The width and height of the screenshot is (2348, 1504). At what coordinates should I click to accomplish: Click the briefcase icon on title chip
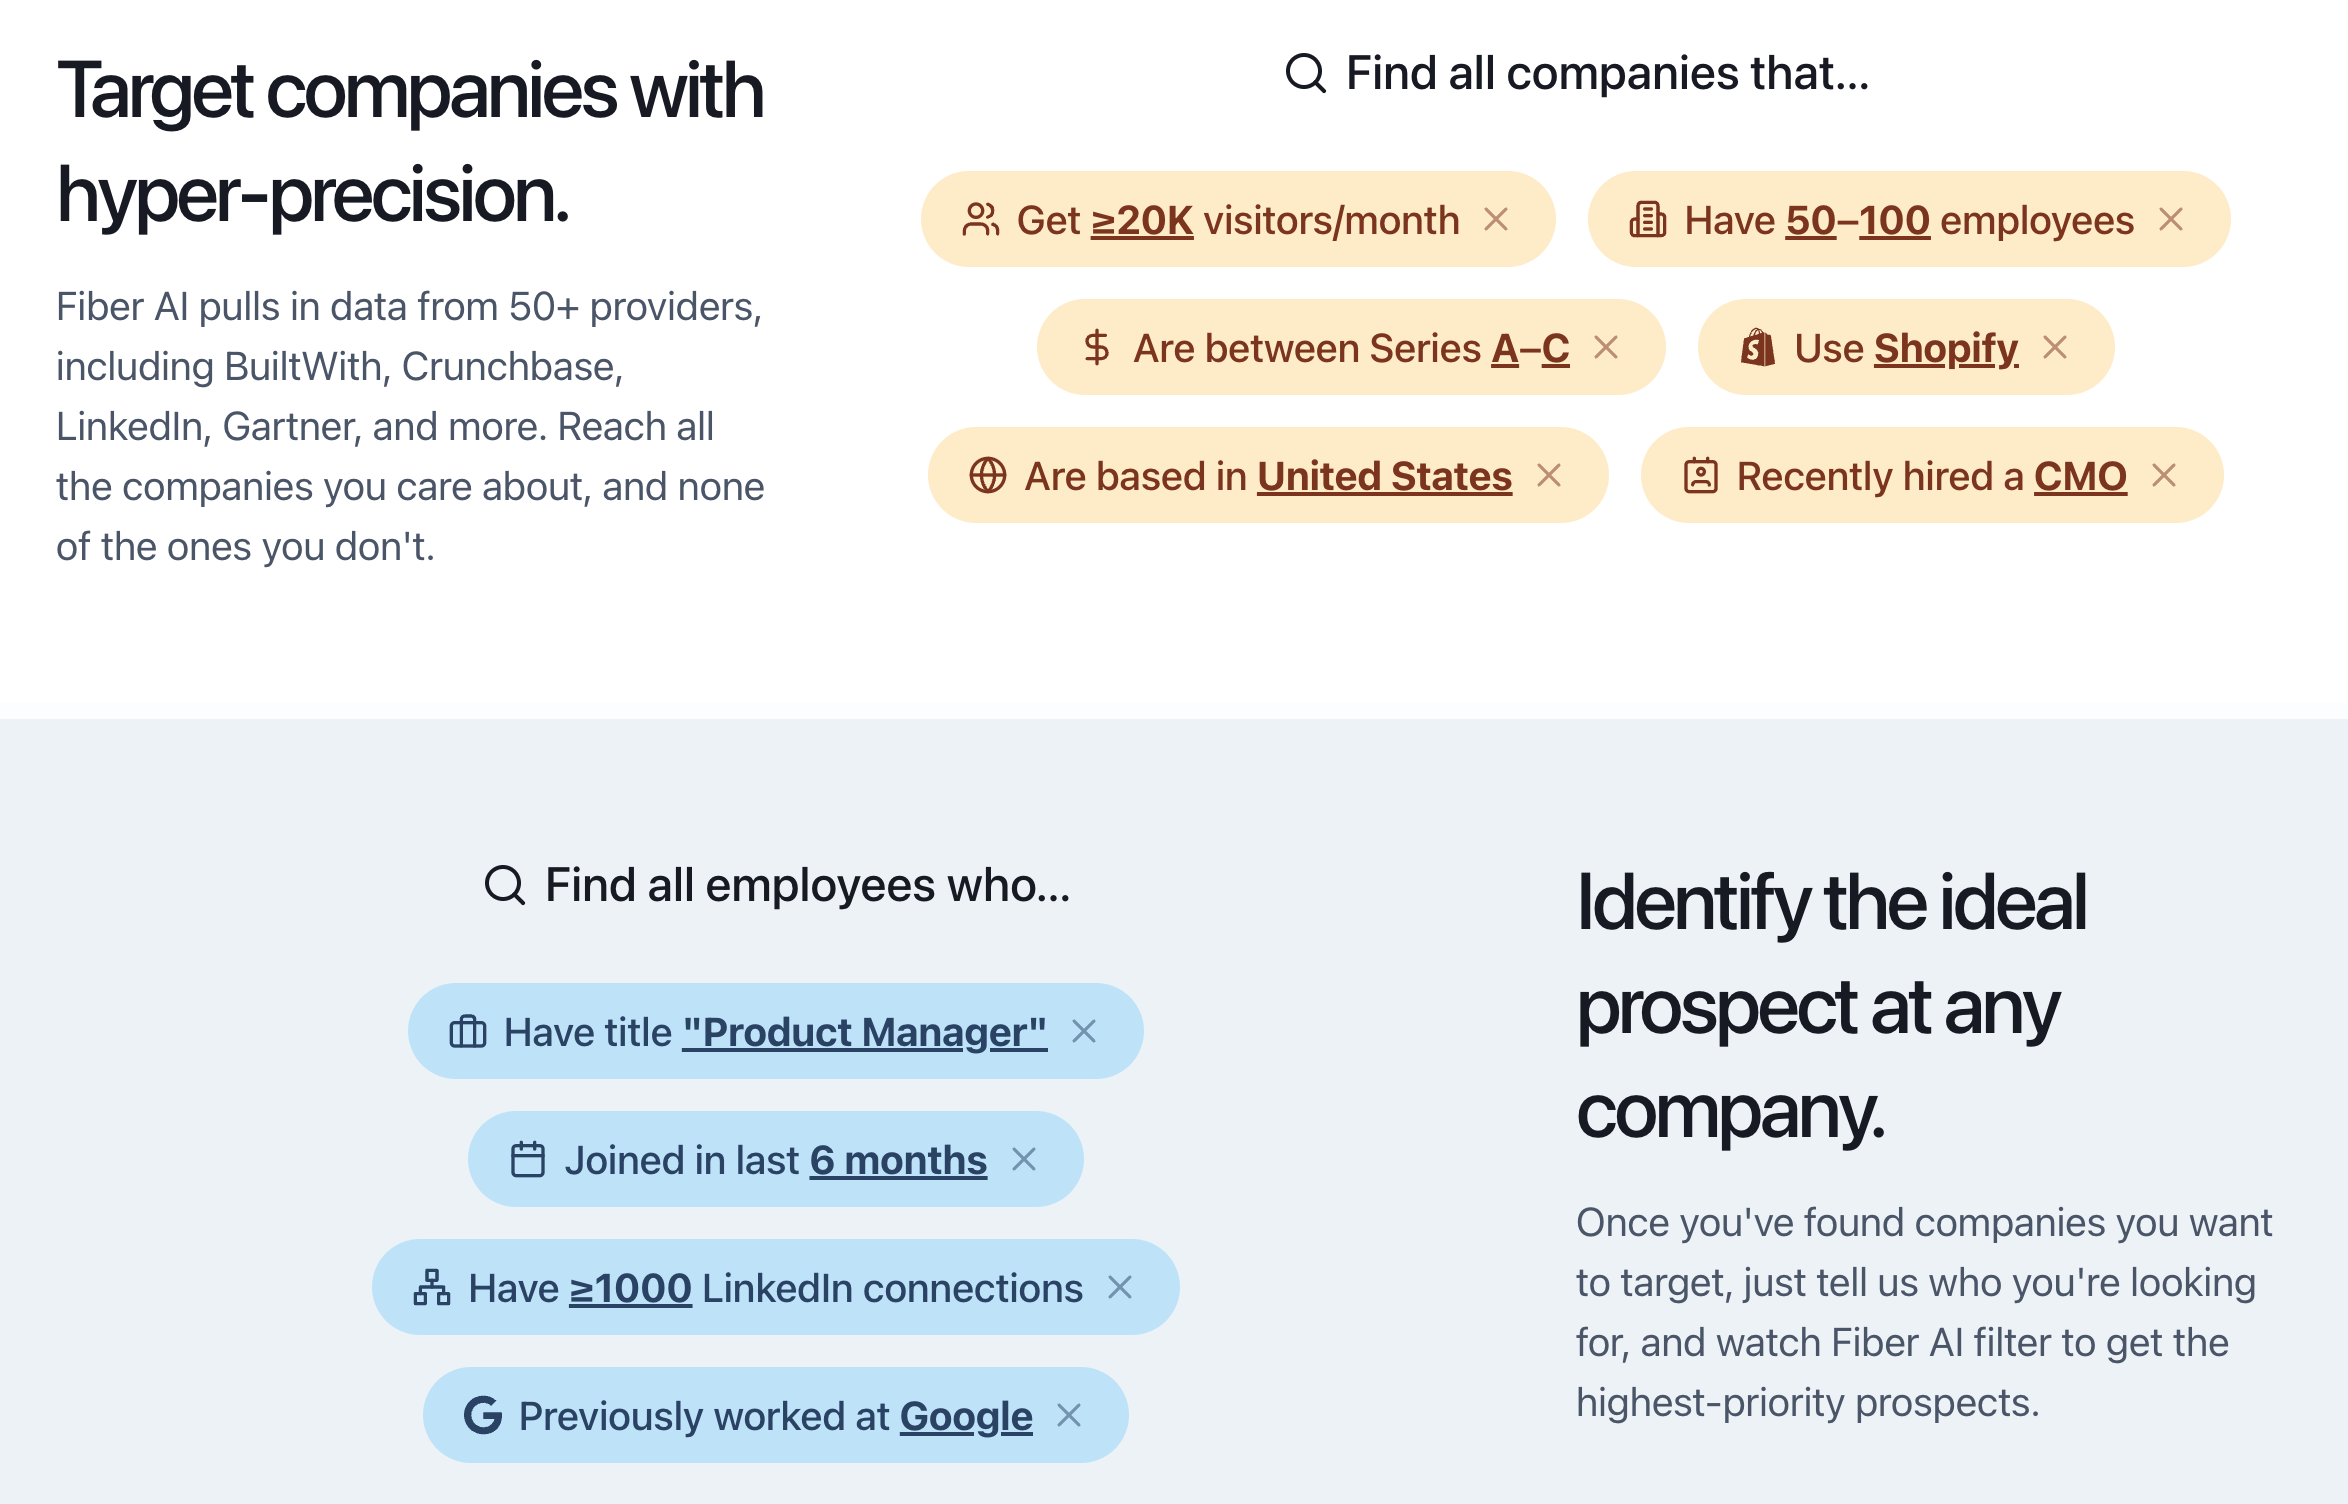point(468,1032)
